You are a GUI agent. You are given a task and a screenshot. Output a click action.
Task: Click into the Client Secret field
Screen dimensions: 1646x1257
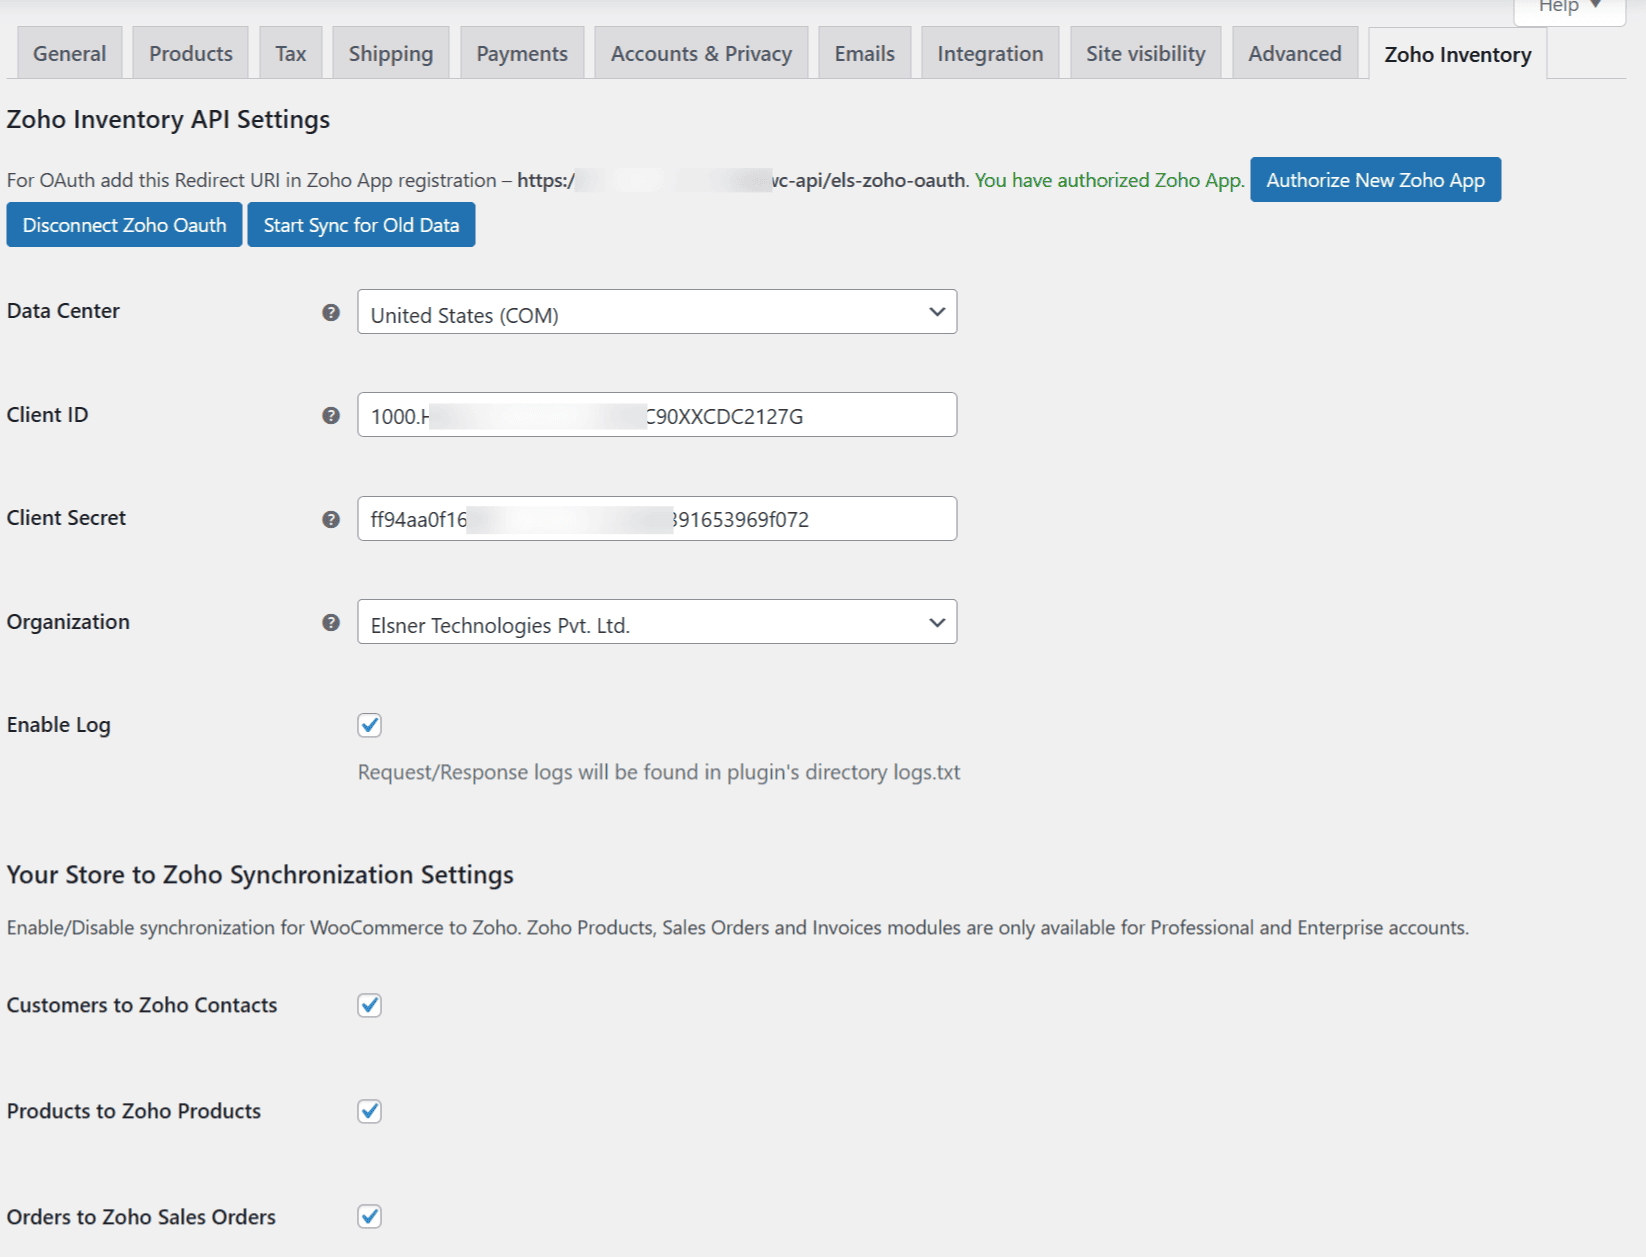pos(656,519)
